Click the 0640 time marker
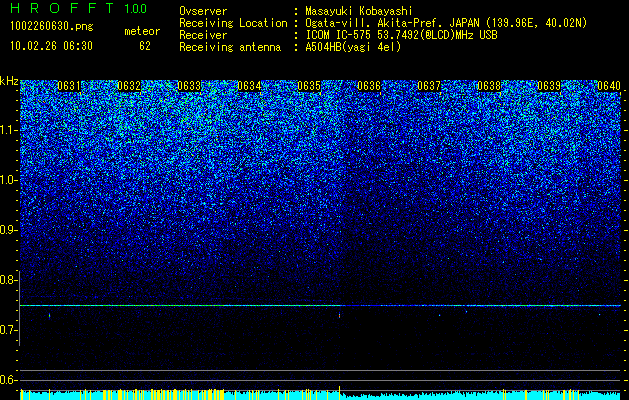 pos(609,86)
